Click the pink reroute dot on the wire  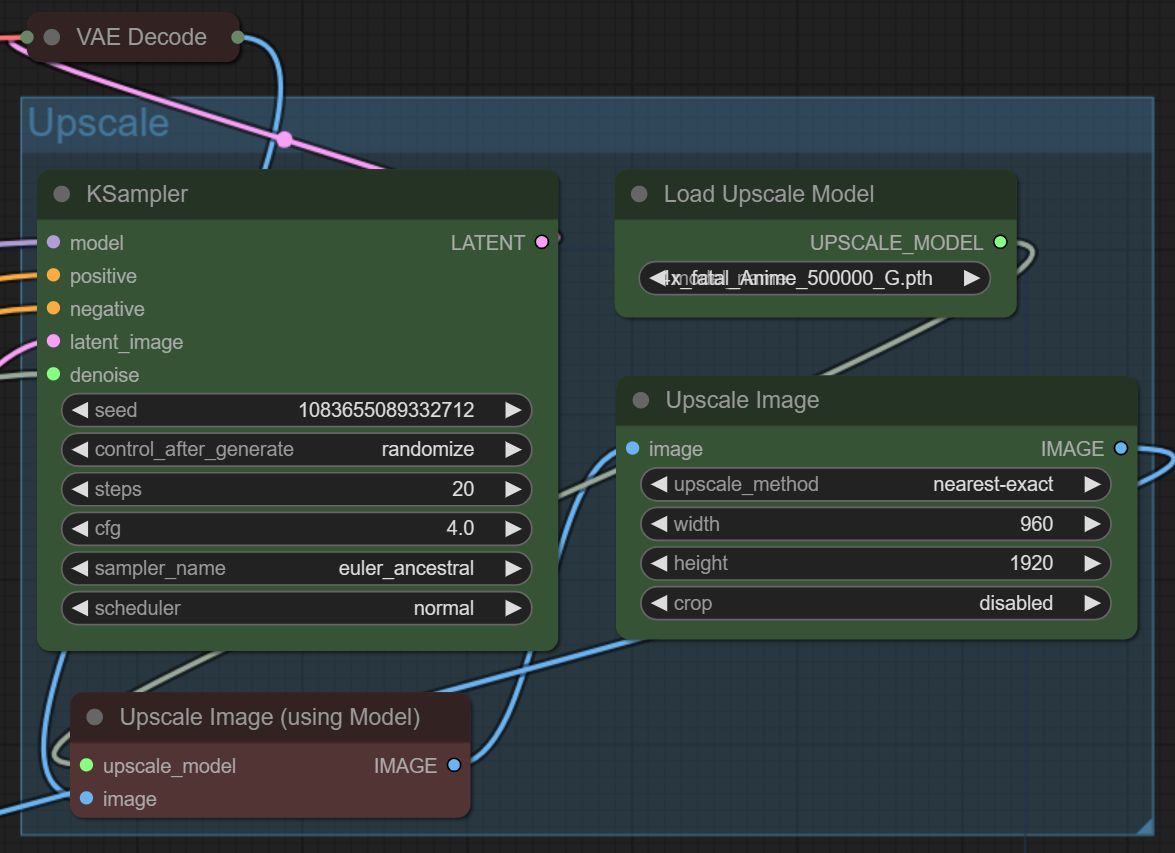click(x=285, y=139)
